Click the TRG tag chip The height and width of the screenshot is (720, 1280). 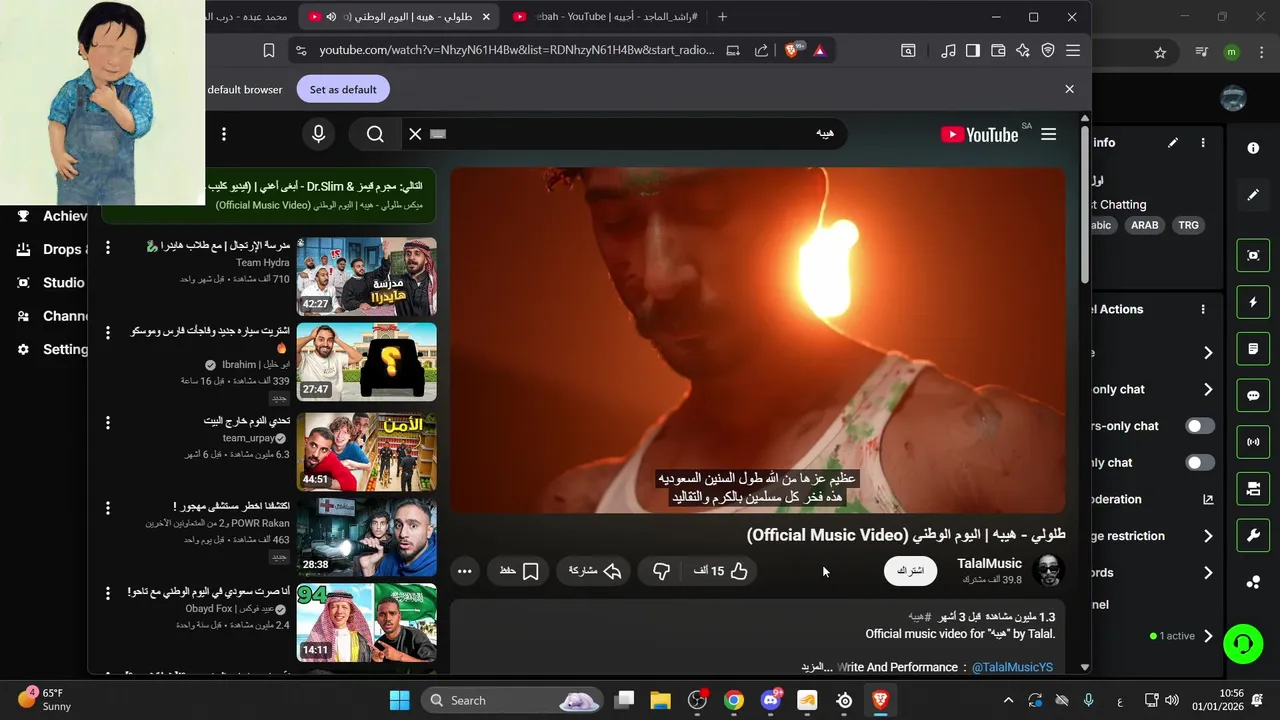pyautogui.click(x=1188, y=225)
